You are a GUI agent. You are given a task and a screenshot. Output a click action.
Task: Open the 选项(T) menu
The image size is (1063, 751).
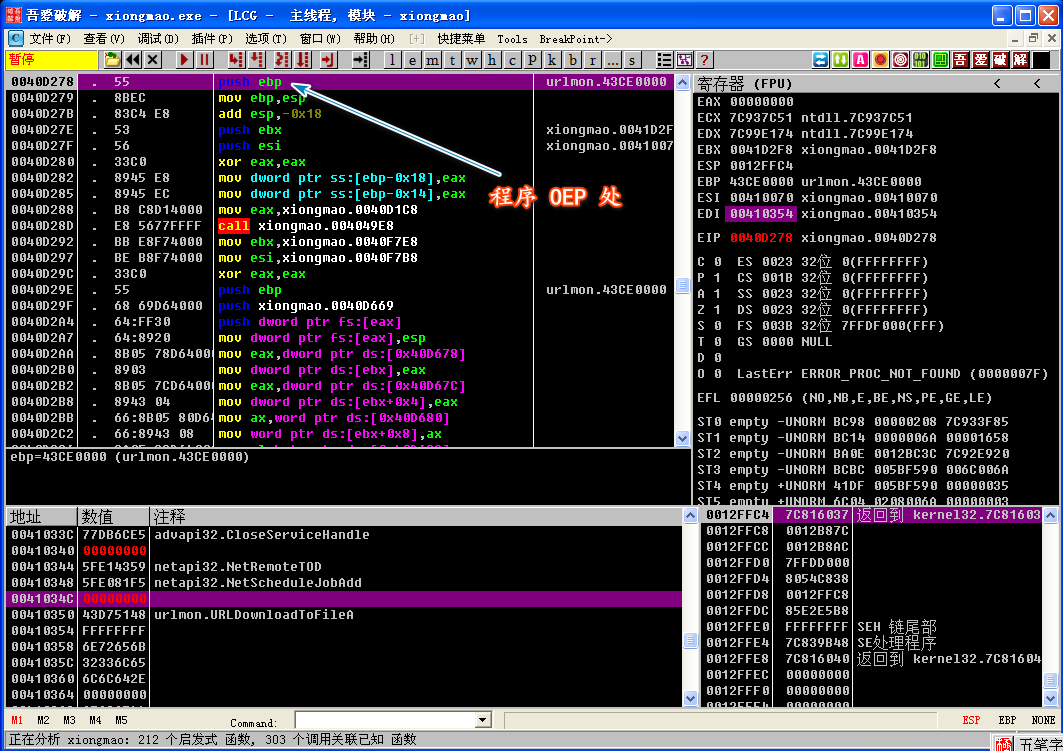coord(266,39)
